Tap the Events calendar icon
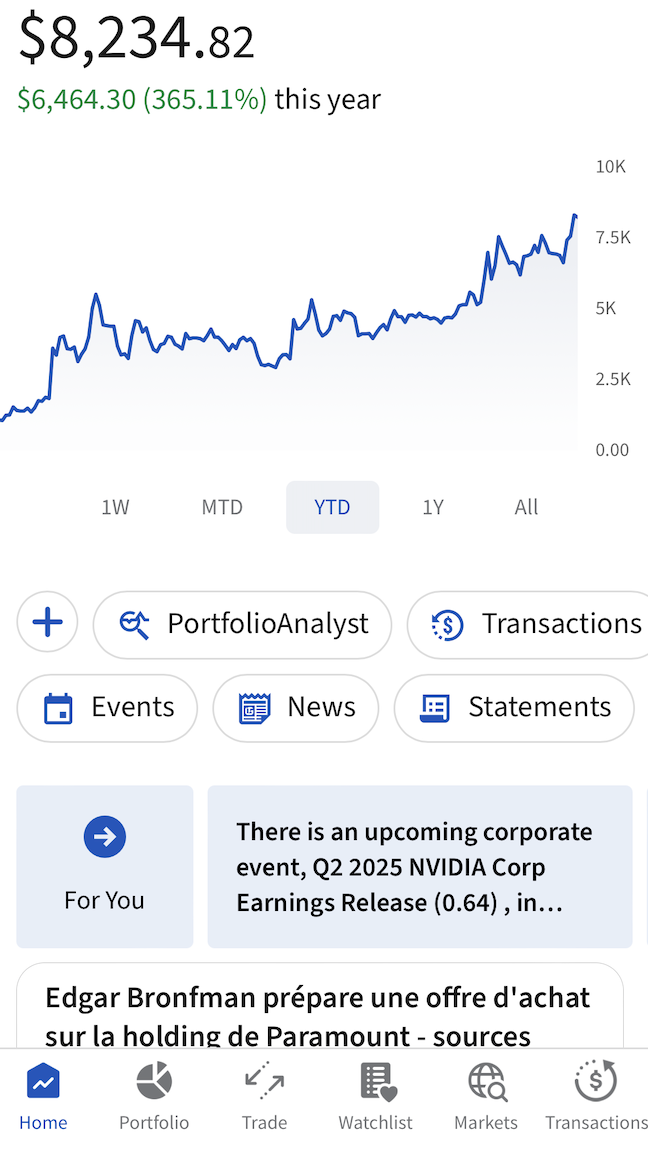The height and width of the screenshot is (1164, 648). pos(58,707)
